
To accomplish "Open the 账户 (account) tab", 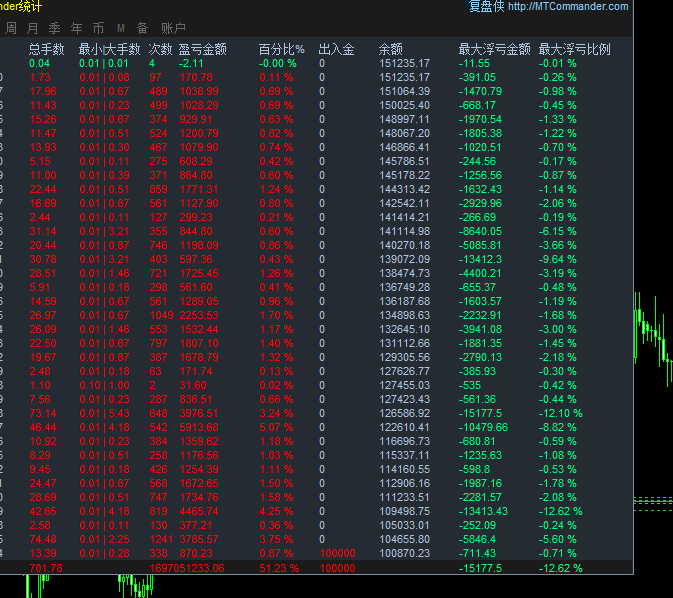I will (173, 28).
